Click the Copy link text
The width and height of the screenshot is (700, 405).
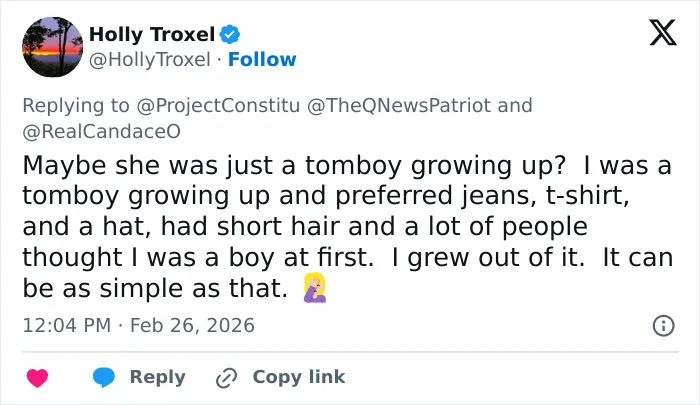pos(299,377)
